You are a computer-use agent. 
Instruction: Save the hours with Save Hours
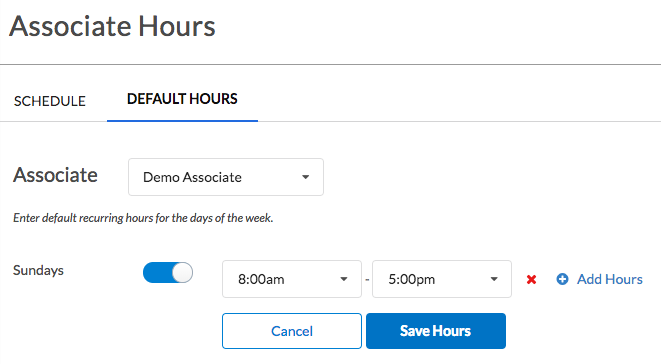[x=436, y=331]
